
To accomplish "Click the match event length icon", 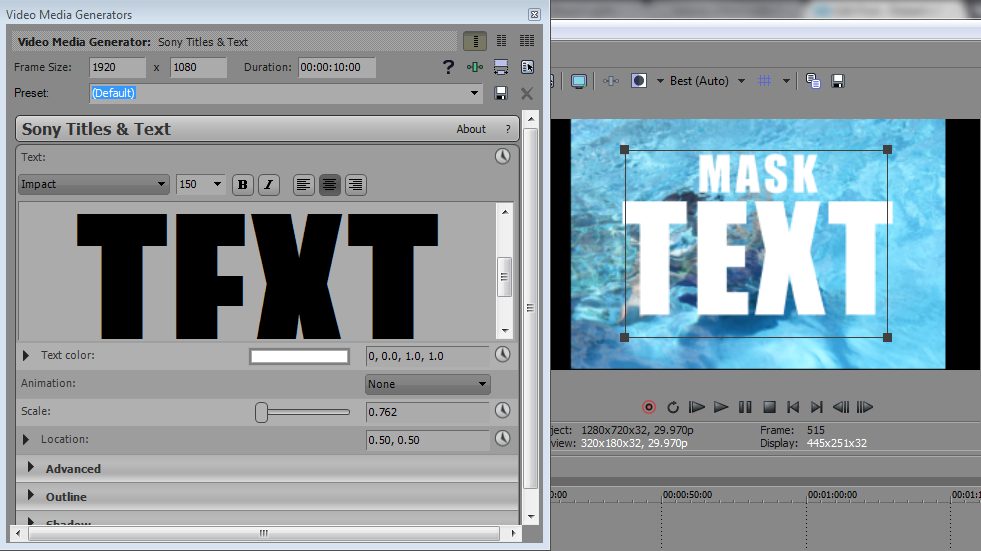I will [475, 67].
